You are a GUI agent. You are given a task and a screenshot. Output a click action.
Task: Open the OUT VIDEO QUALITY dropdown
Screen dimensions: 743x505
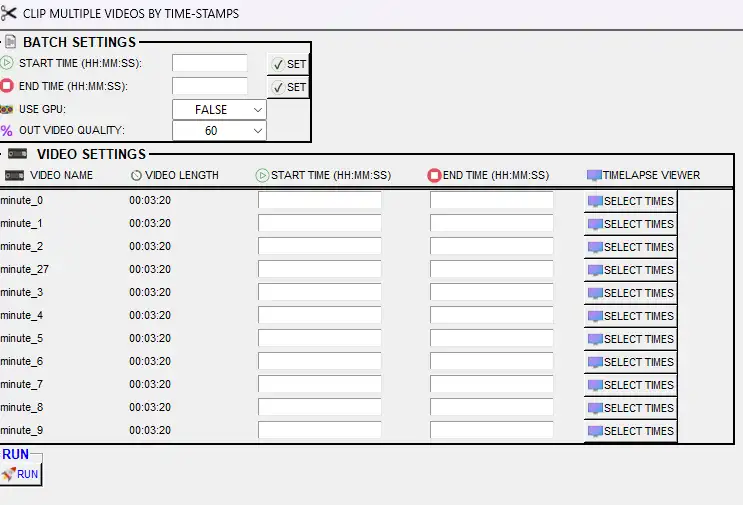[219, 131]
